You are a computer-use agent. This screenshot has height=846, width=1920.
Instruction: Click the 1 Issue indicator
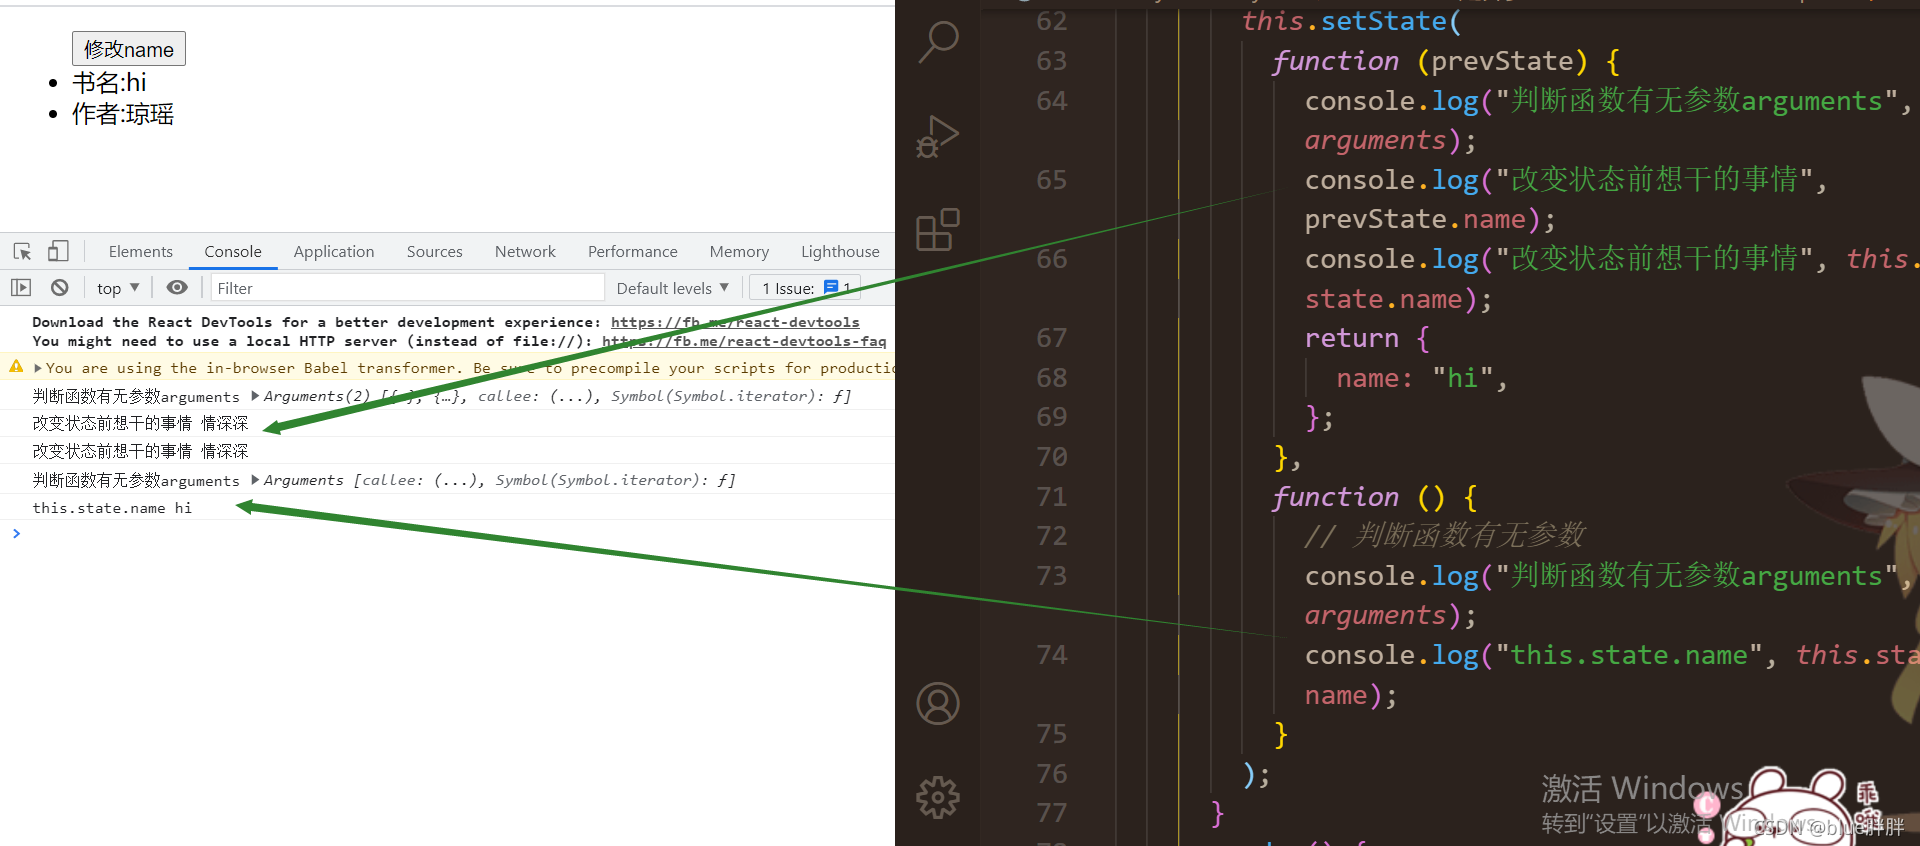click(805, 288)
